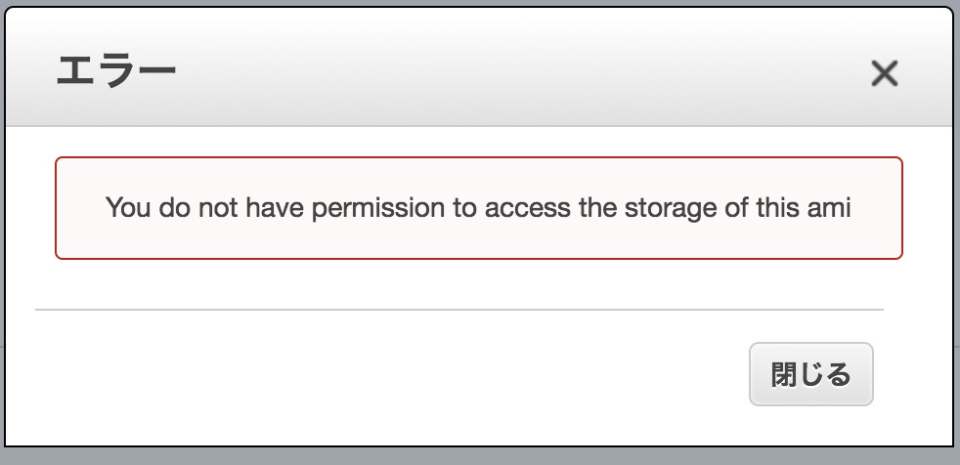This screenshot has height=465, width=960.
Task: Click the word "have" in the alert text
Action: [265, 209]
